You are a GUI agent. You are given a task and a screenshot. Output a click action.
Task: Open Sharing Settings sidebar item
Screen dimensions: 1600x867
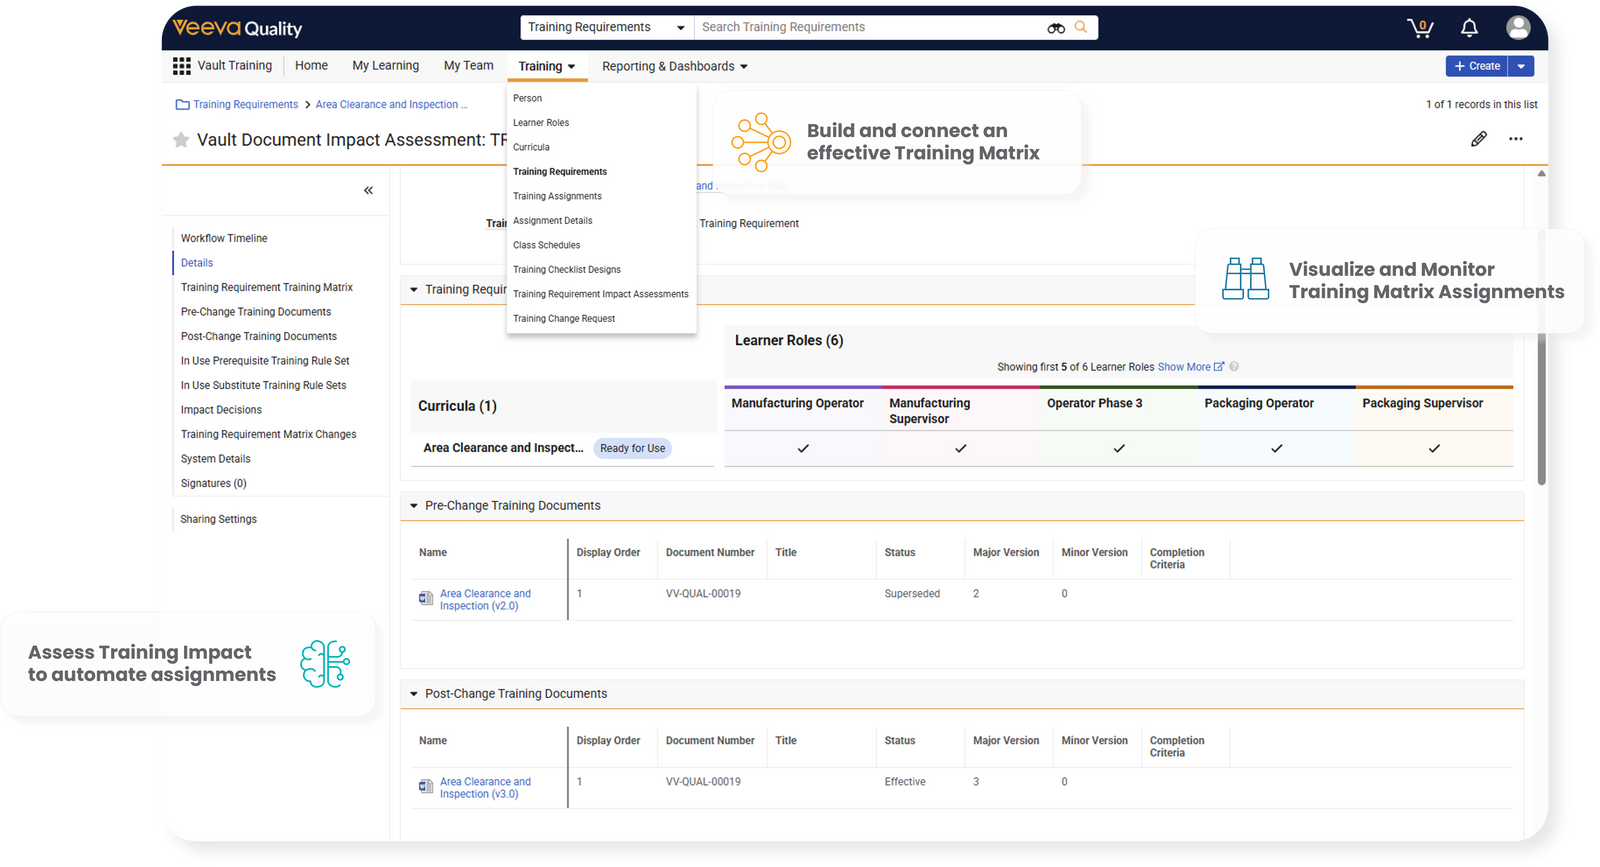[219, 520]
